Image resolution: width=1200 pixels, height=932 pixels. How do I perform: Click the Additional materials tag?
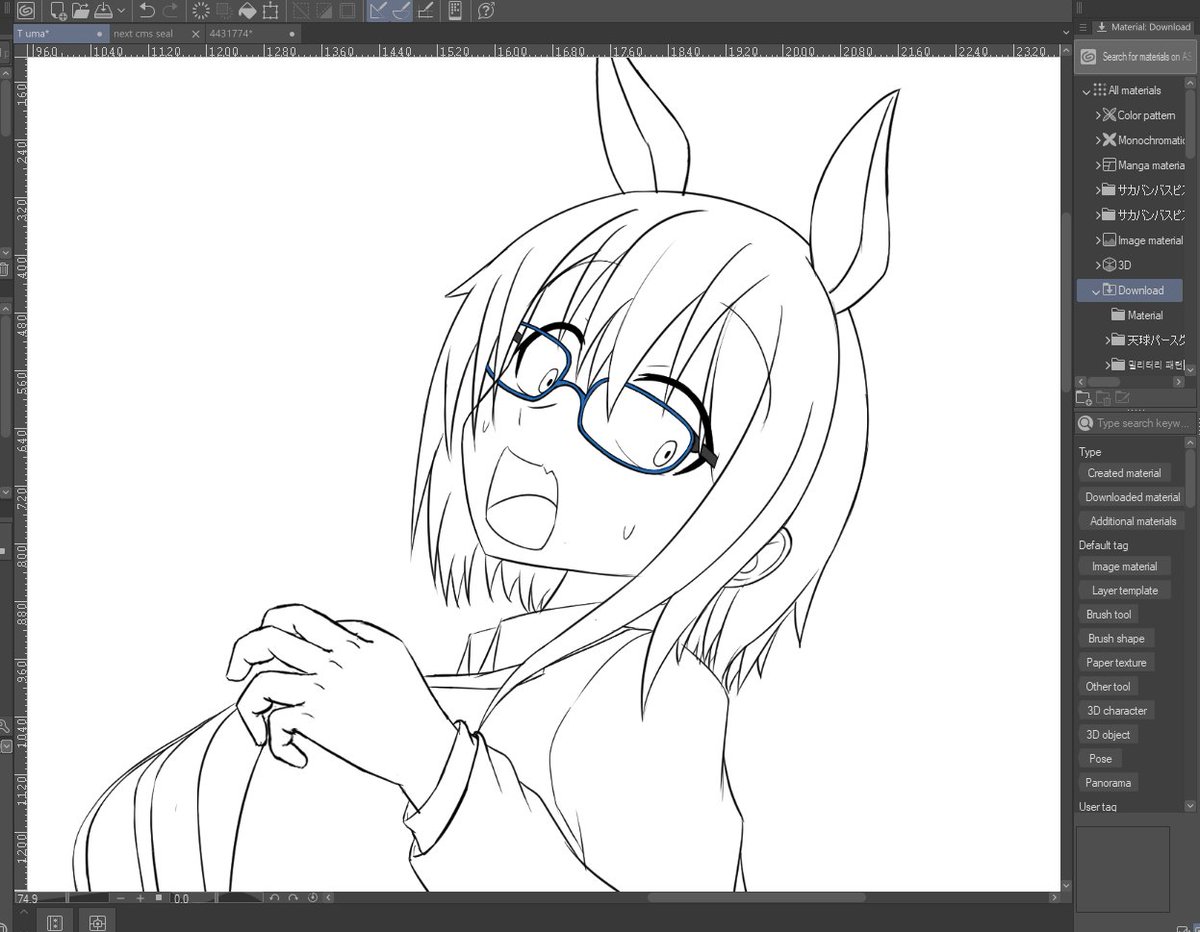[1132, 521]
